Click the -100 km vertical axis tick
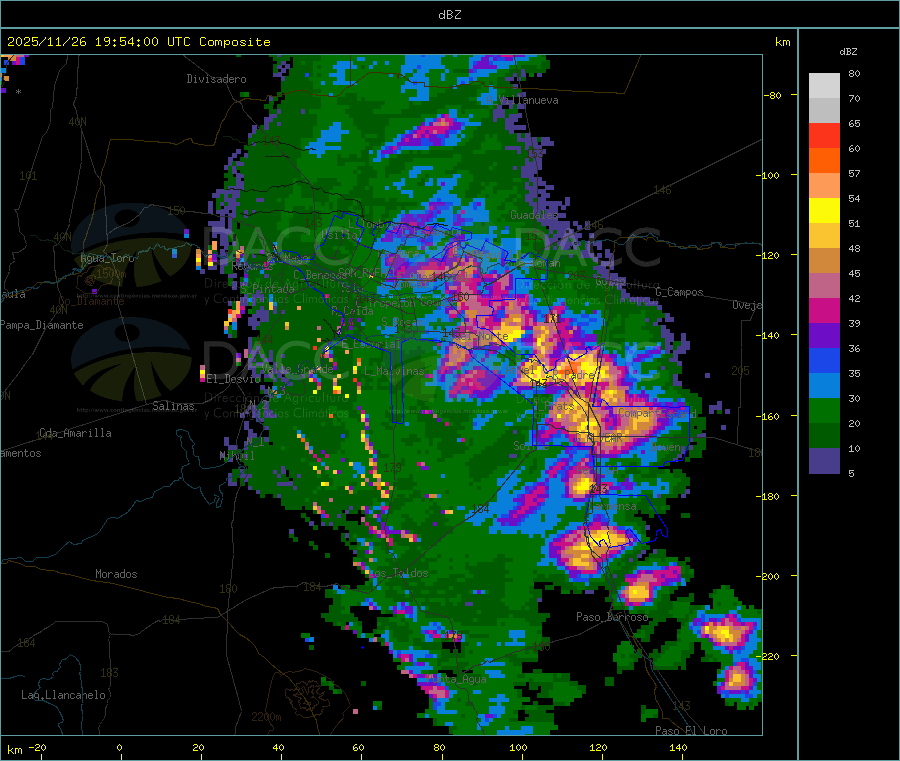Viewport: 900px width, 761px height. click(x=770, y=175)
